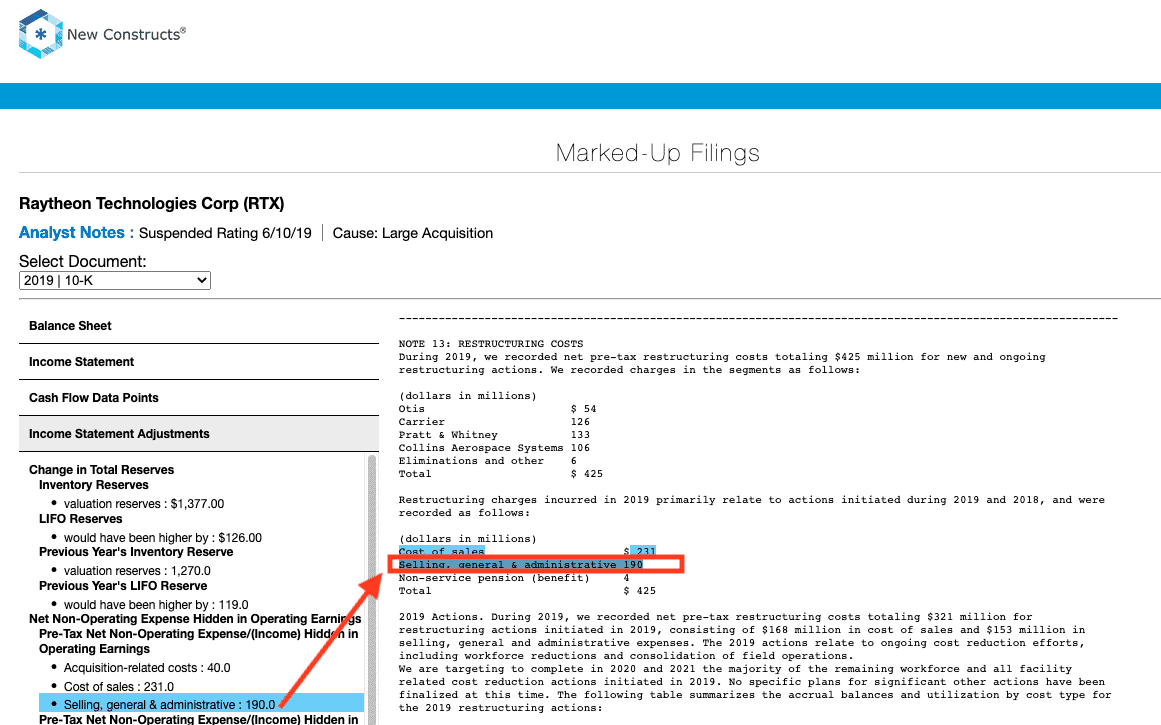1161x725 pixels.
Task: Click the Collins Aerospace Systems 106 row
Action: pyautogui.click(x=494, y=448)
